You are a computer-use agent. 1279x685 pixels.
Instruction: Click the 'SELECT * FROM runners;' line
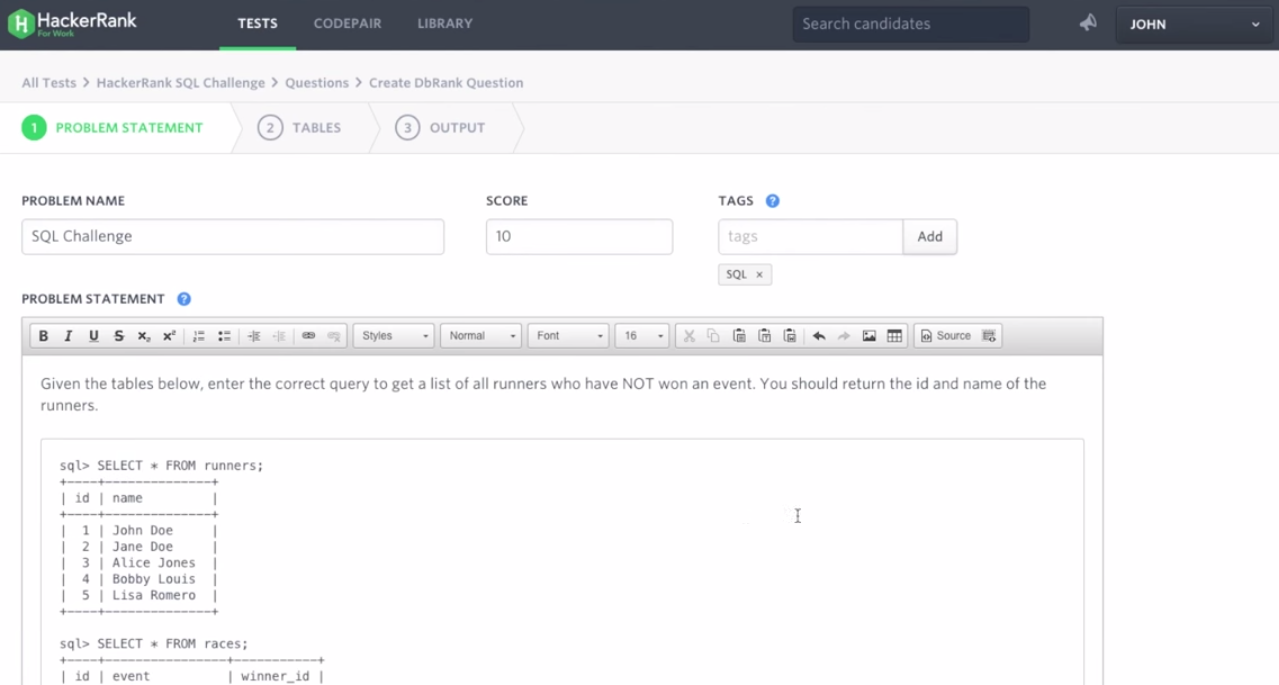point(161,466)
